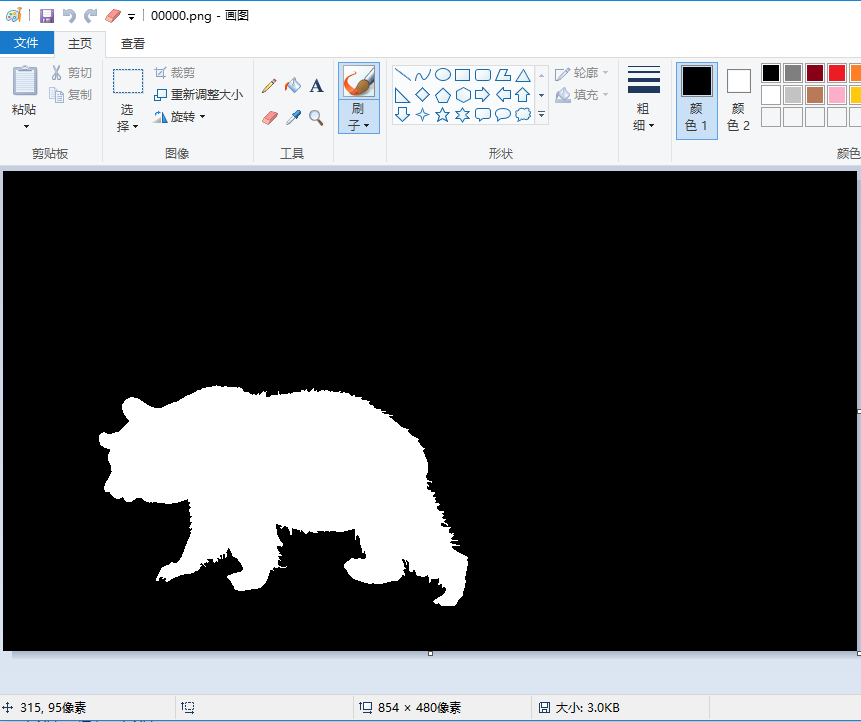Open the 轮廓 outline dropdown
The width and height of the screenshot is (861, 722).
tap(582, 72)
